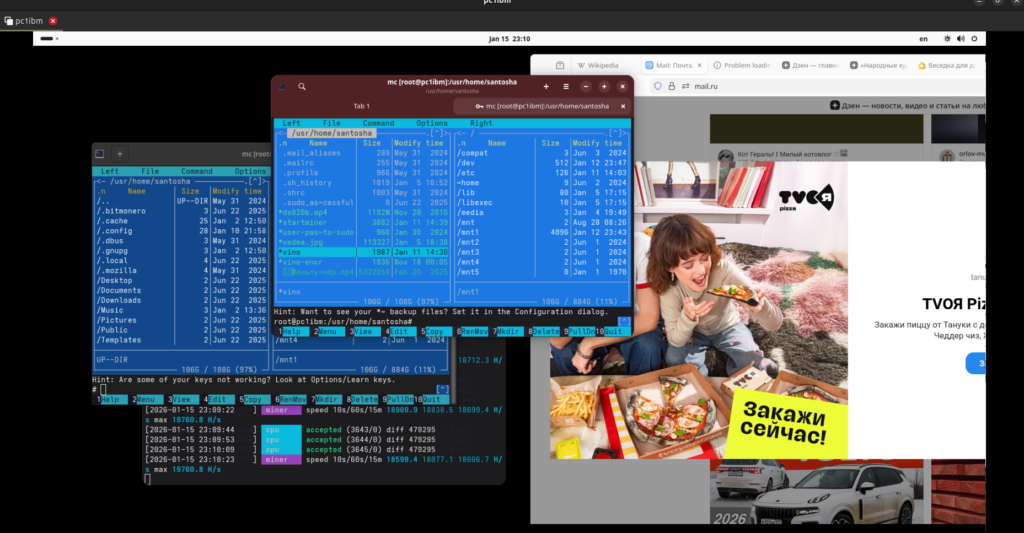This screenshot has width=1024, height=533.
Task: Close the mc root@pc1ibm terminal tab
Action: (x=623, y=106)
